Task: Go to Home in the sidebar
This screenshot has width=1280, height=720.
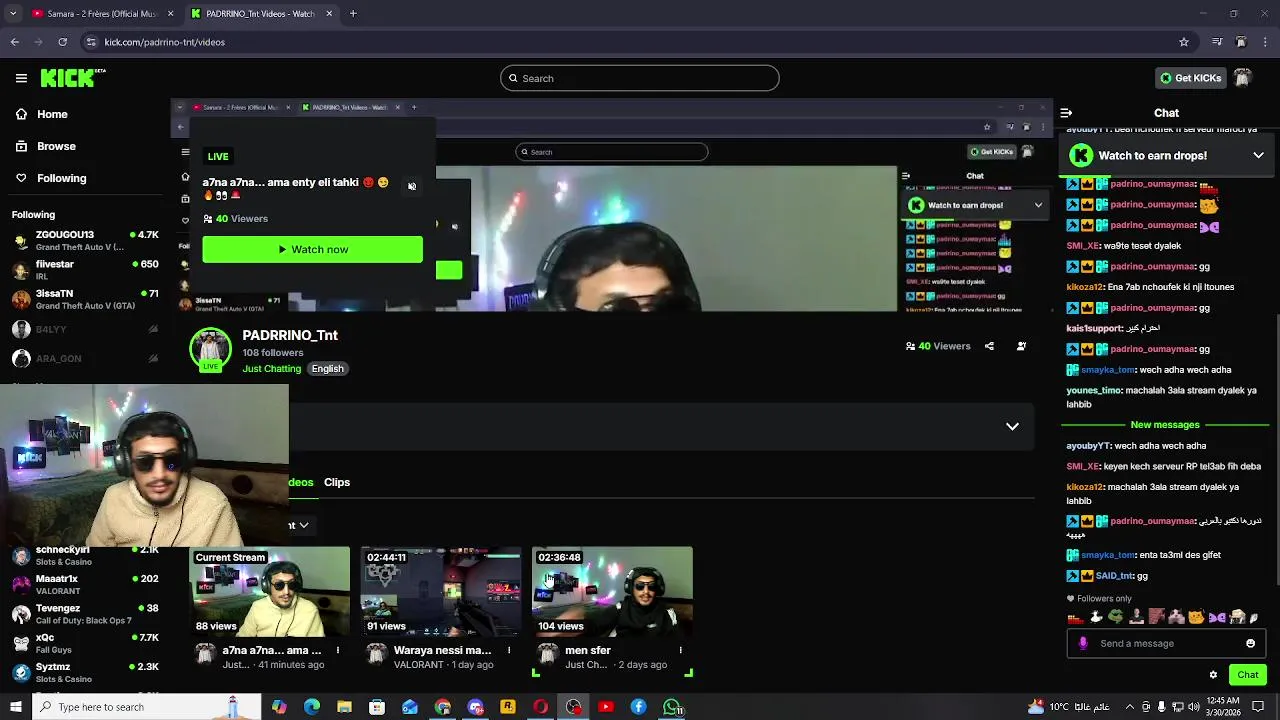Action: click(x=42, y=114)
